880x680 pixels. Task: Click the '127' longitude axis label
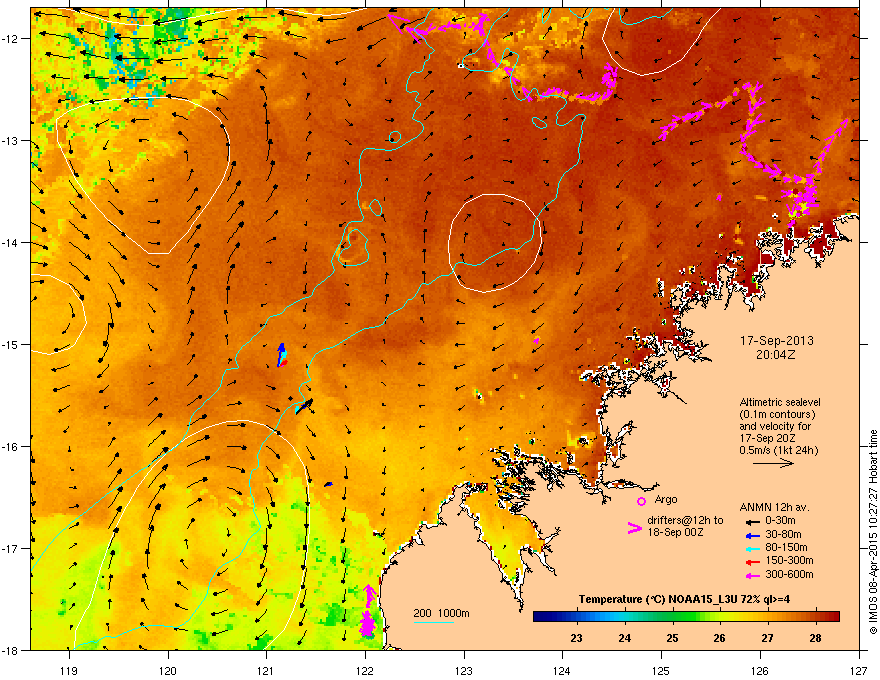[858, 670]
